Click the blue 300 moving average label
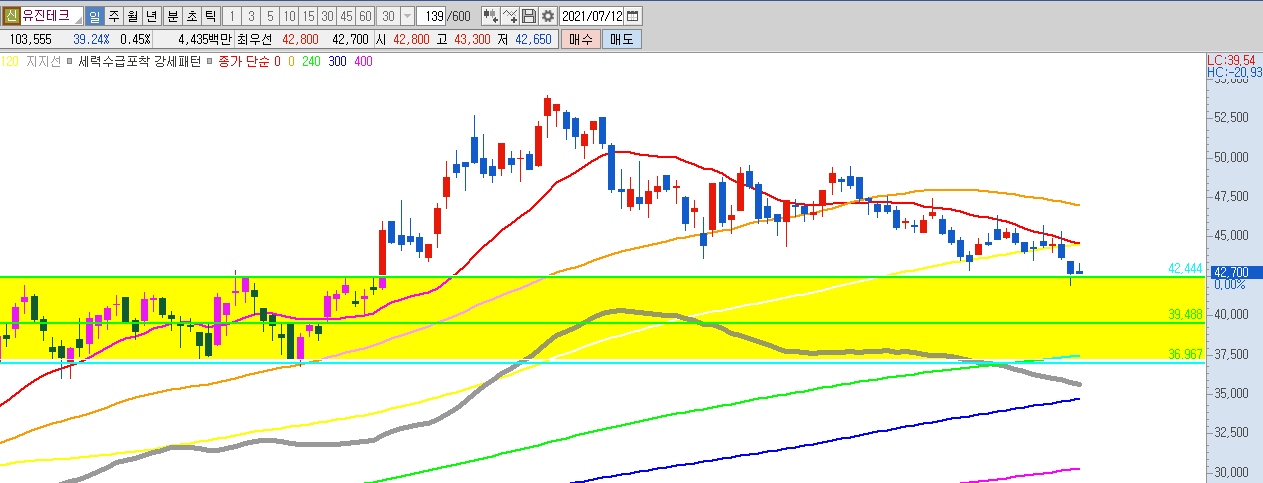Viewport: 1263px width, 483px height. pyautogui.click(x=337, y=61)
